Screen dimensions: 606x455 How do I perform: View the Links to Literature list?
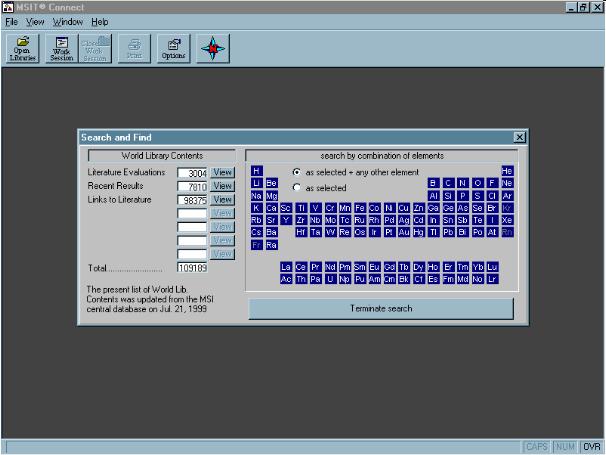223,199
